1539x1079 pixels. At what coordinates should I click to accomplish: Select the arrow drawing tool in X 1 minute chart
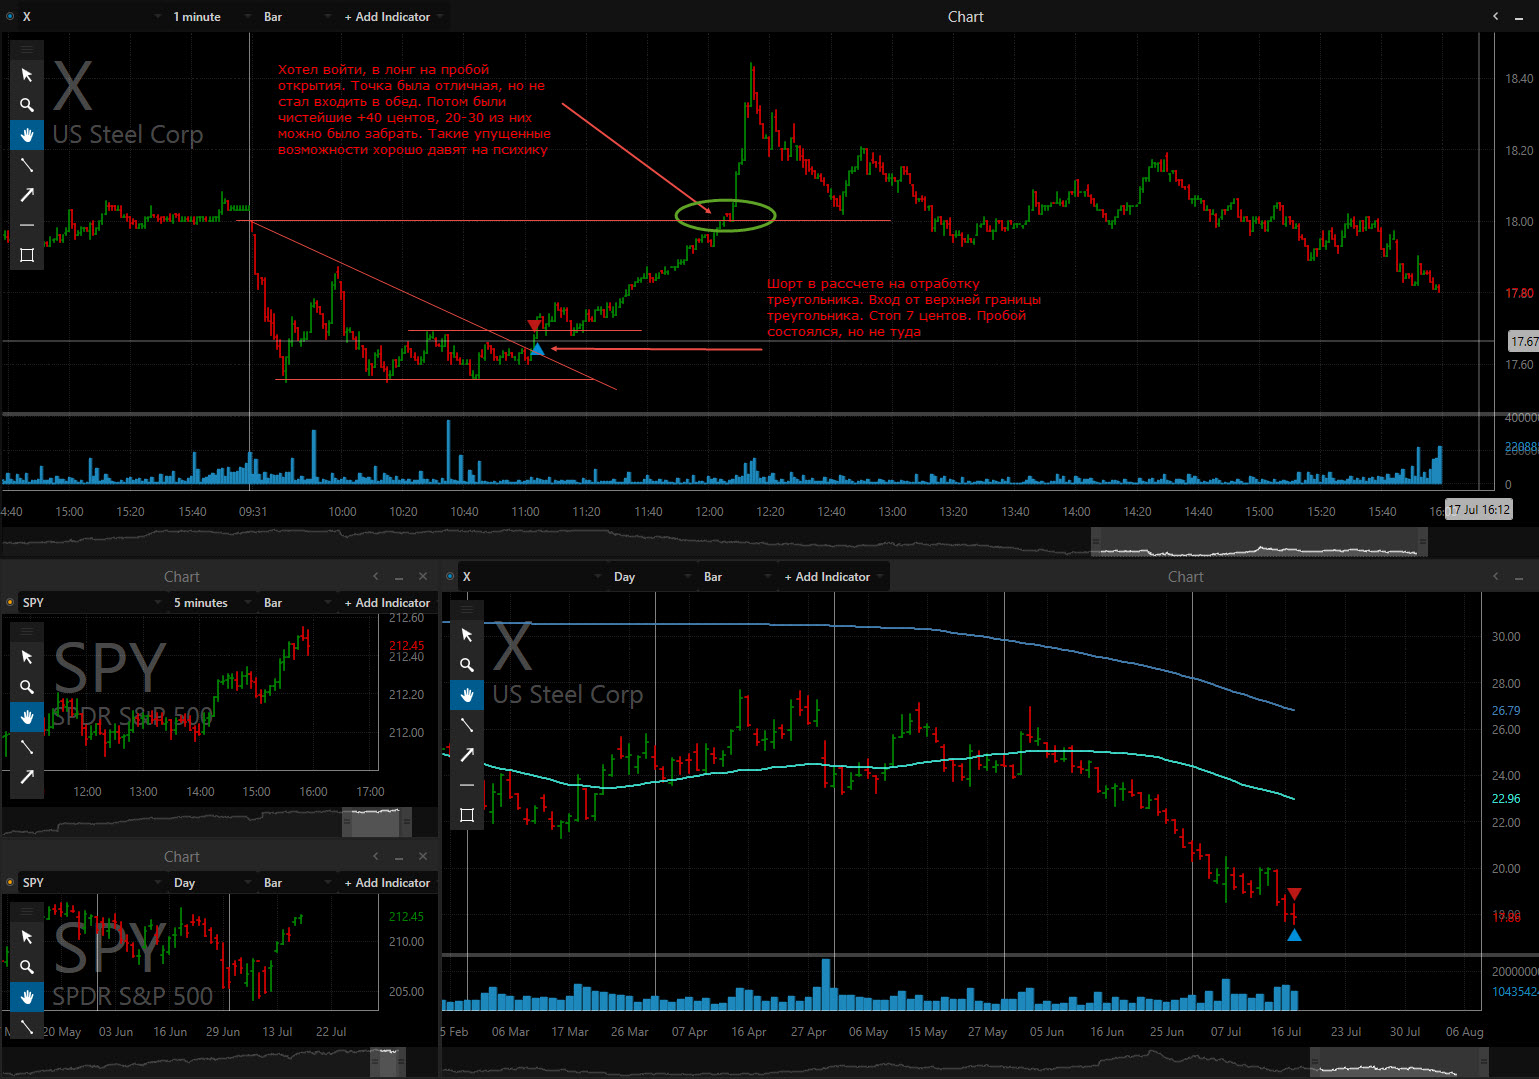[x=27, y=195]
